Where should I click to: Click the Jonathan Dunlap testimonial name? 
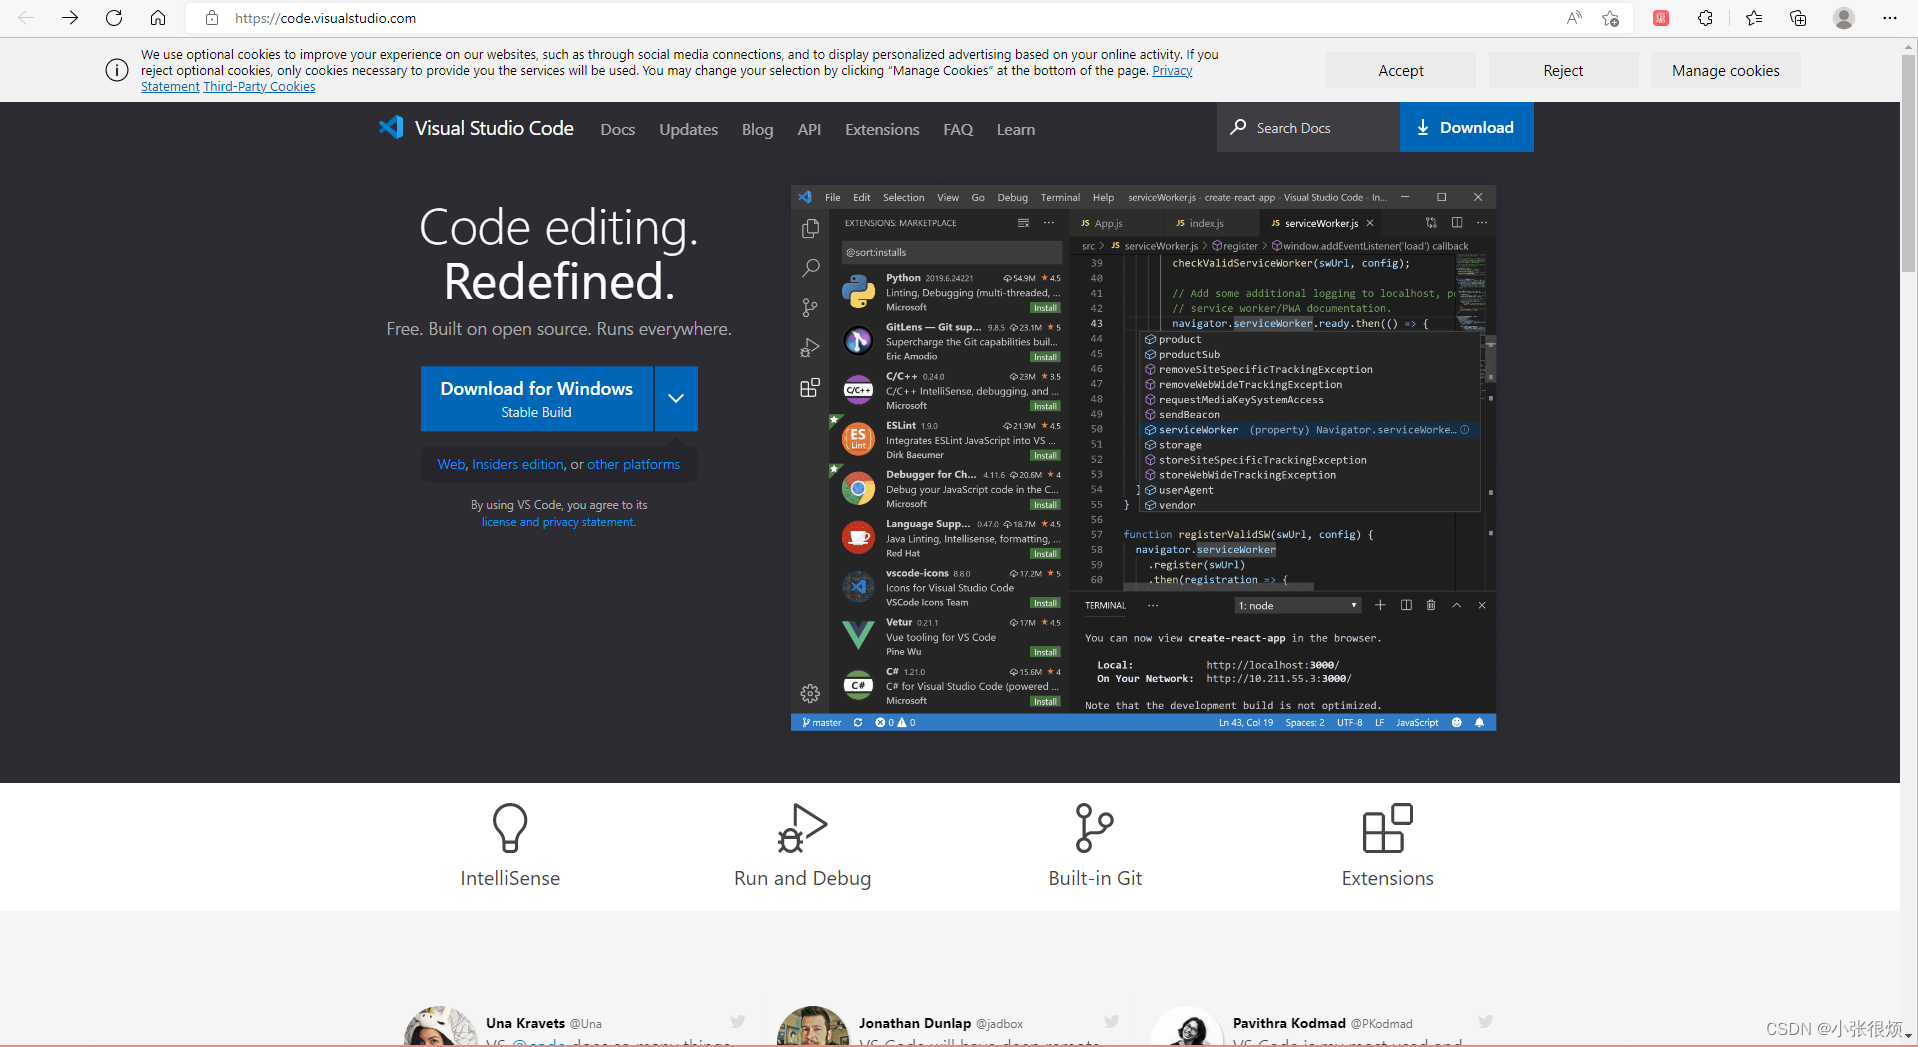point(914,1023)
